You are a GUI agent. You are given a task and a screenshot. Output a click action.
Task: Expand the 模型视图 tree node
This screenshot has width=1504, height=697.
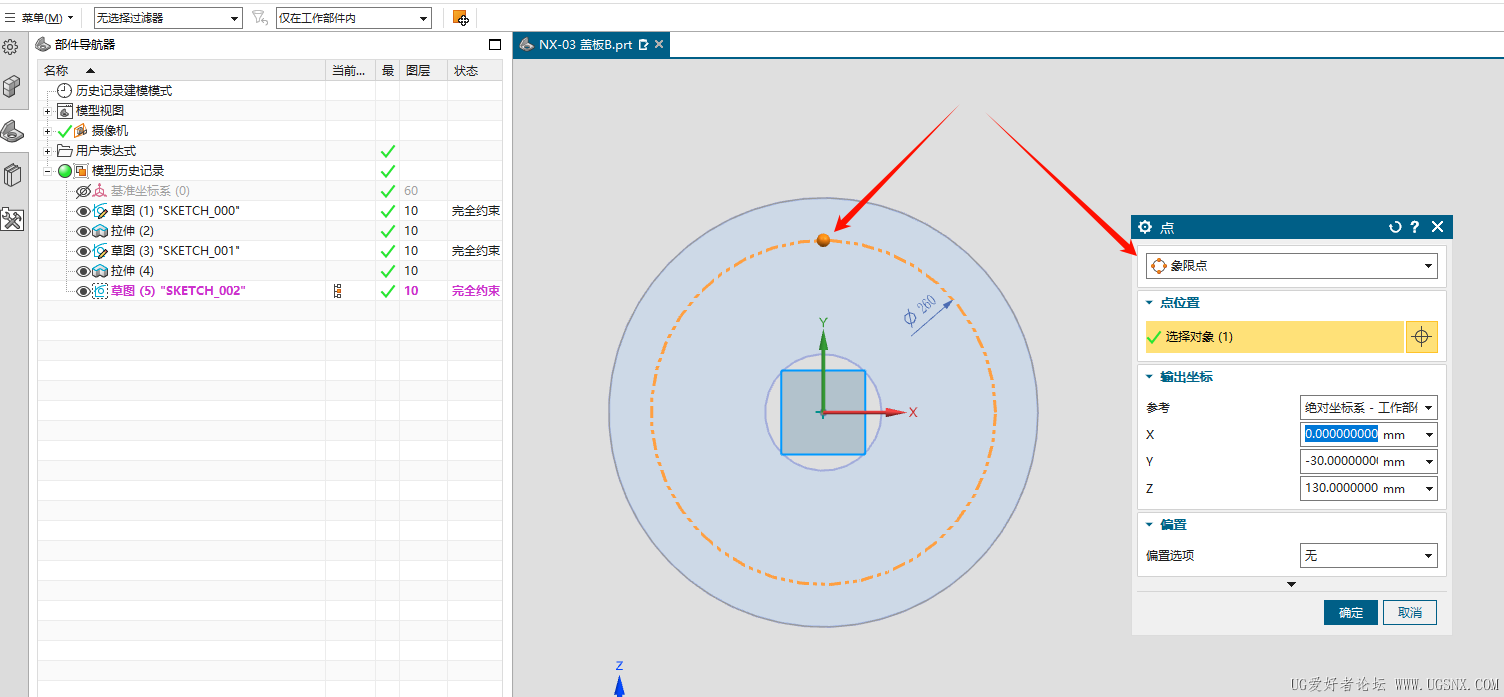pos(47,111)
